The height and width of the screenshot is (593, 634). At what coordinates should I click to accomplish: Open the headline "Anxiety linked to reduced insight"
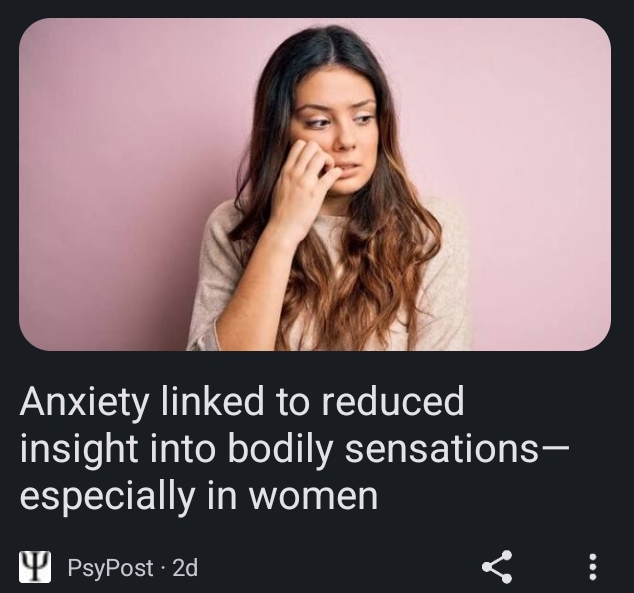(294, 448)
